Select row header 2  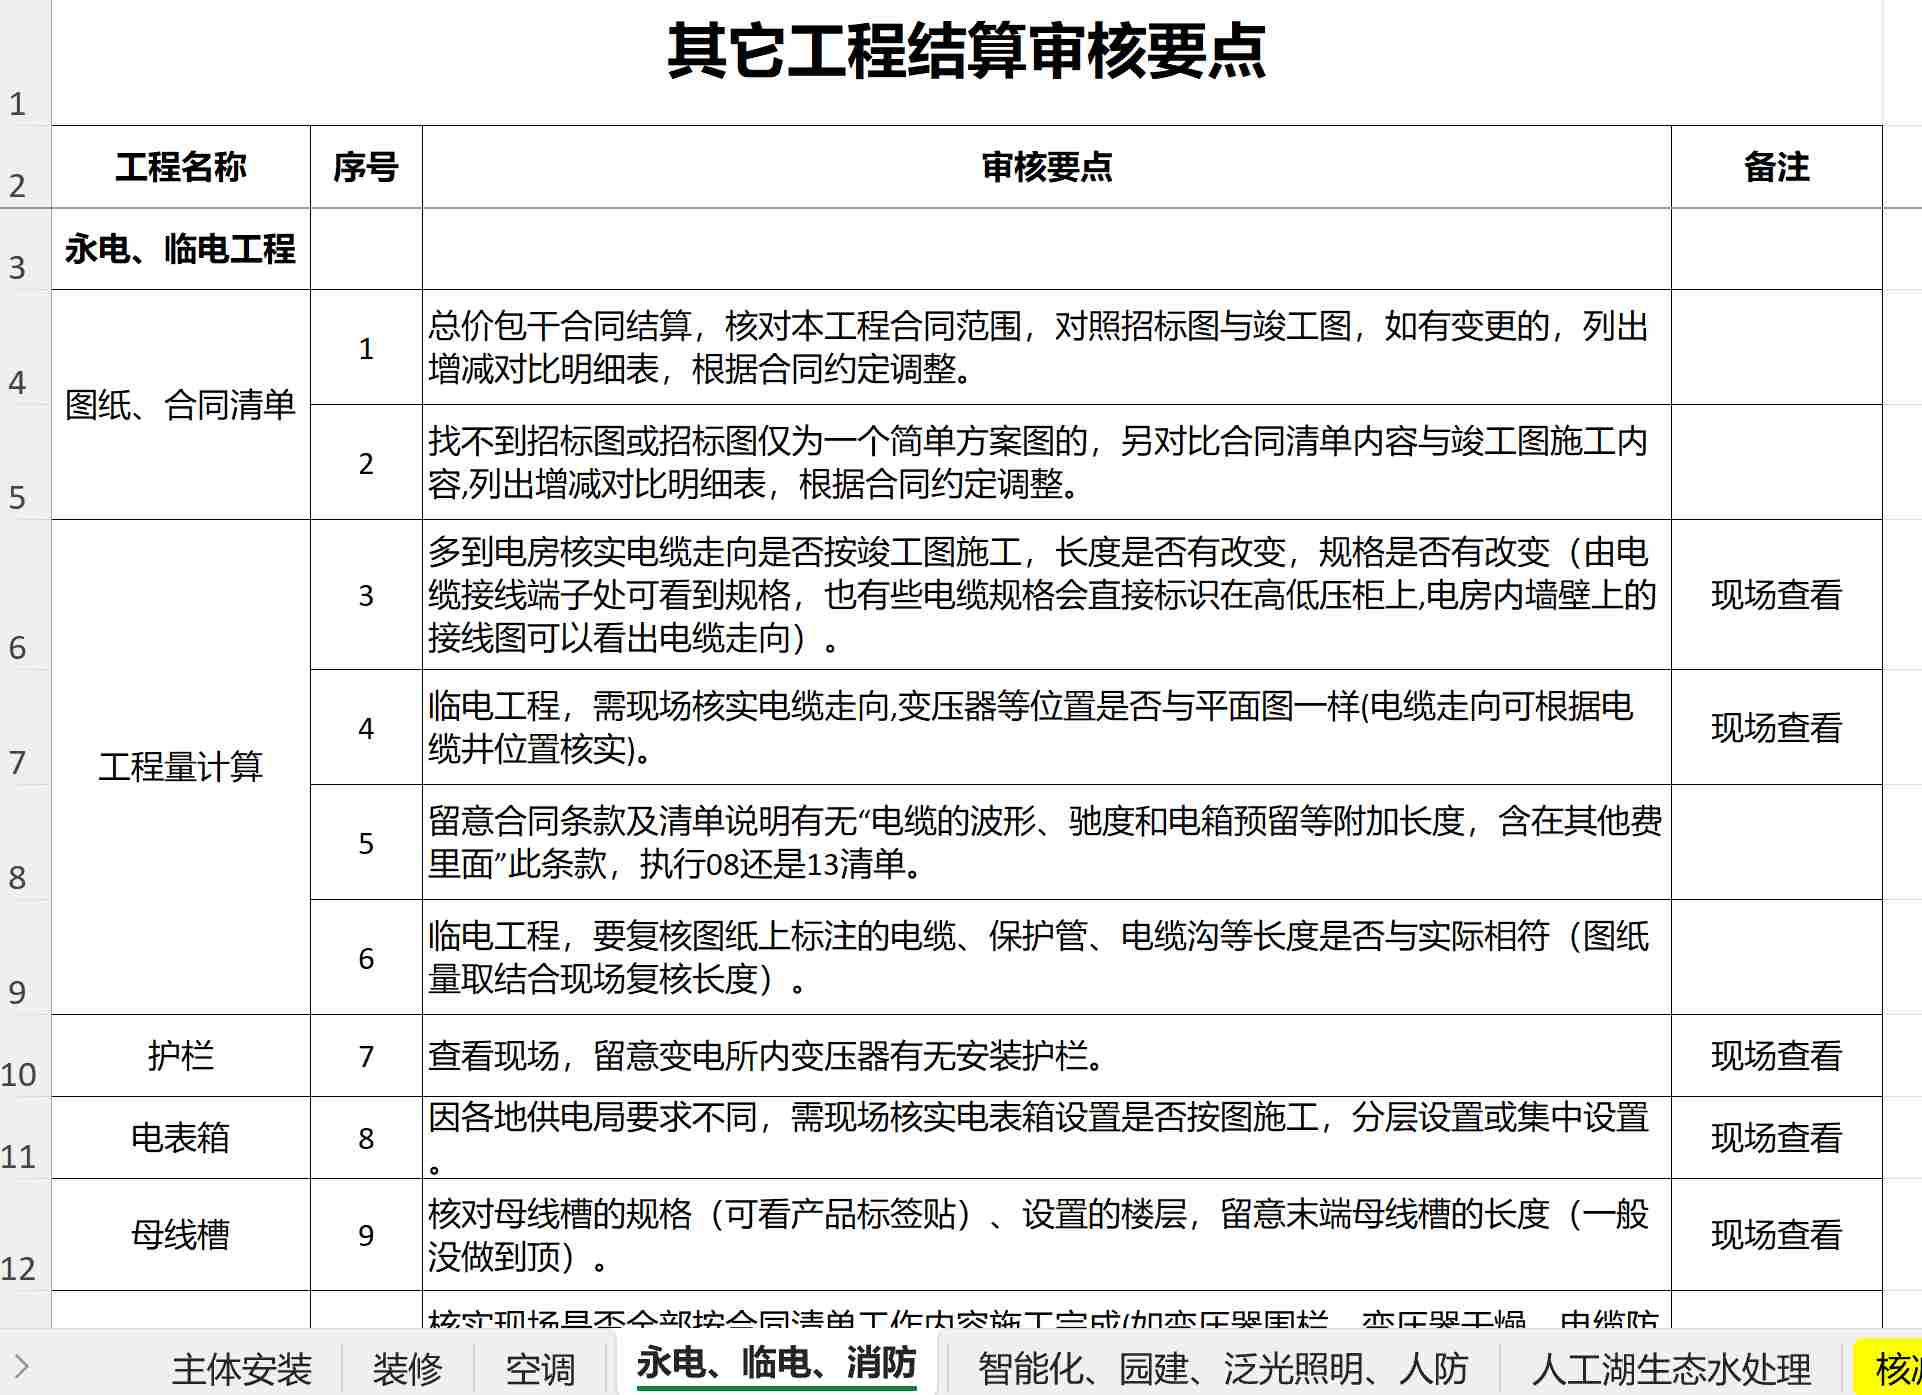coord(25,167)
